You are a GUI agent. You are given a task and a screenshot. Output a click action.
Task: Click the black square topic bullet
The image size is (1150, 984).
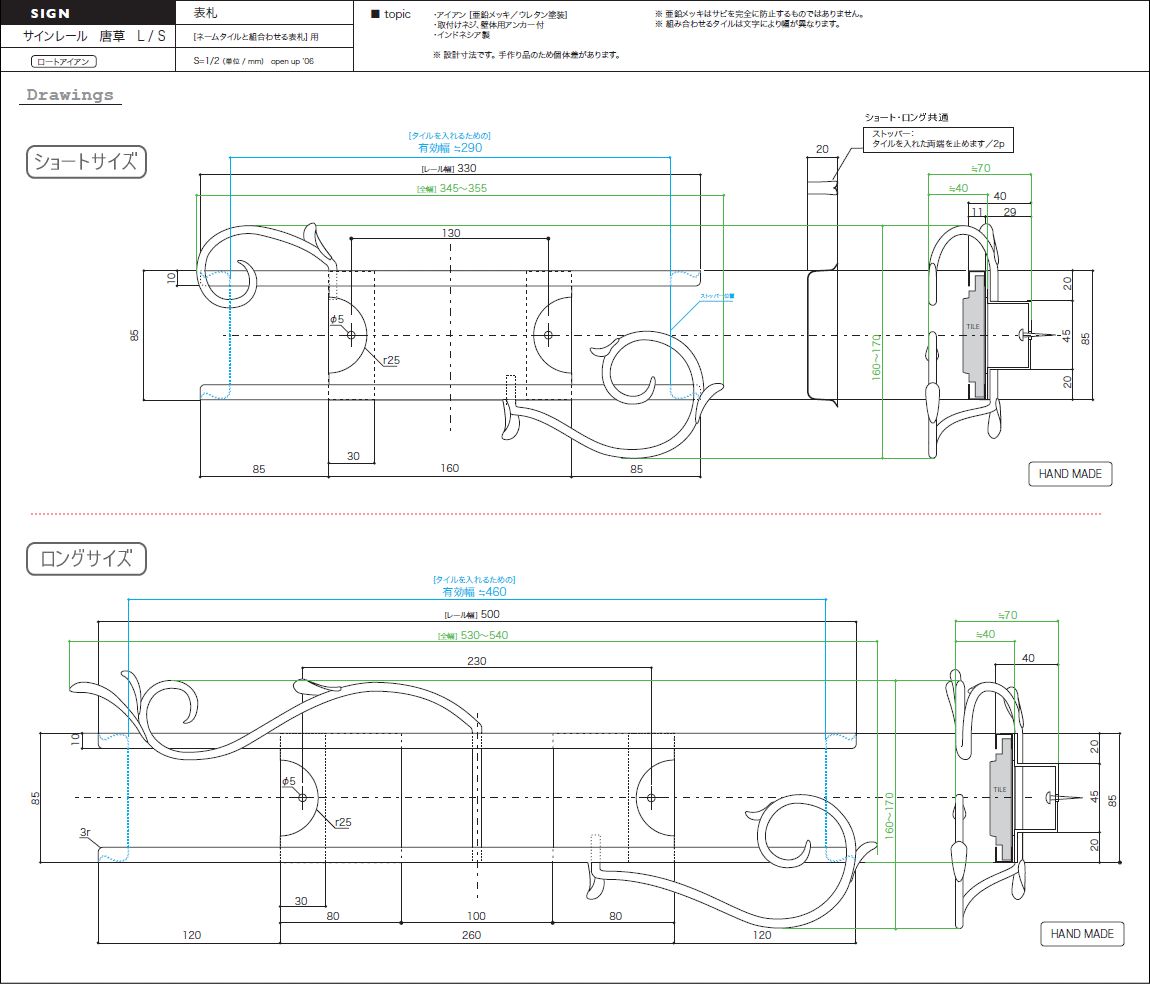(375, 14)
